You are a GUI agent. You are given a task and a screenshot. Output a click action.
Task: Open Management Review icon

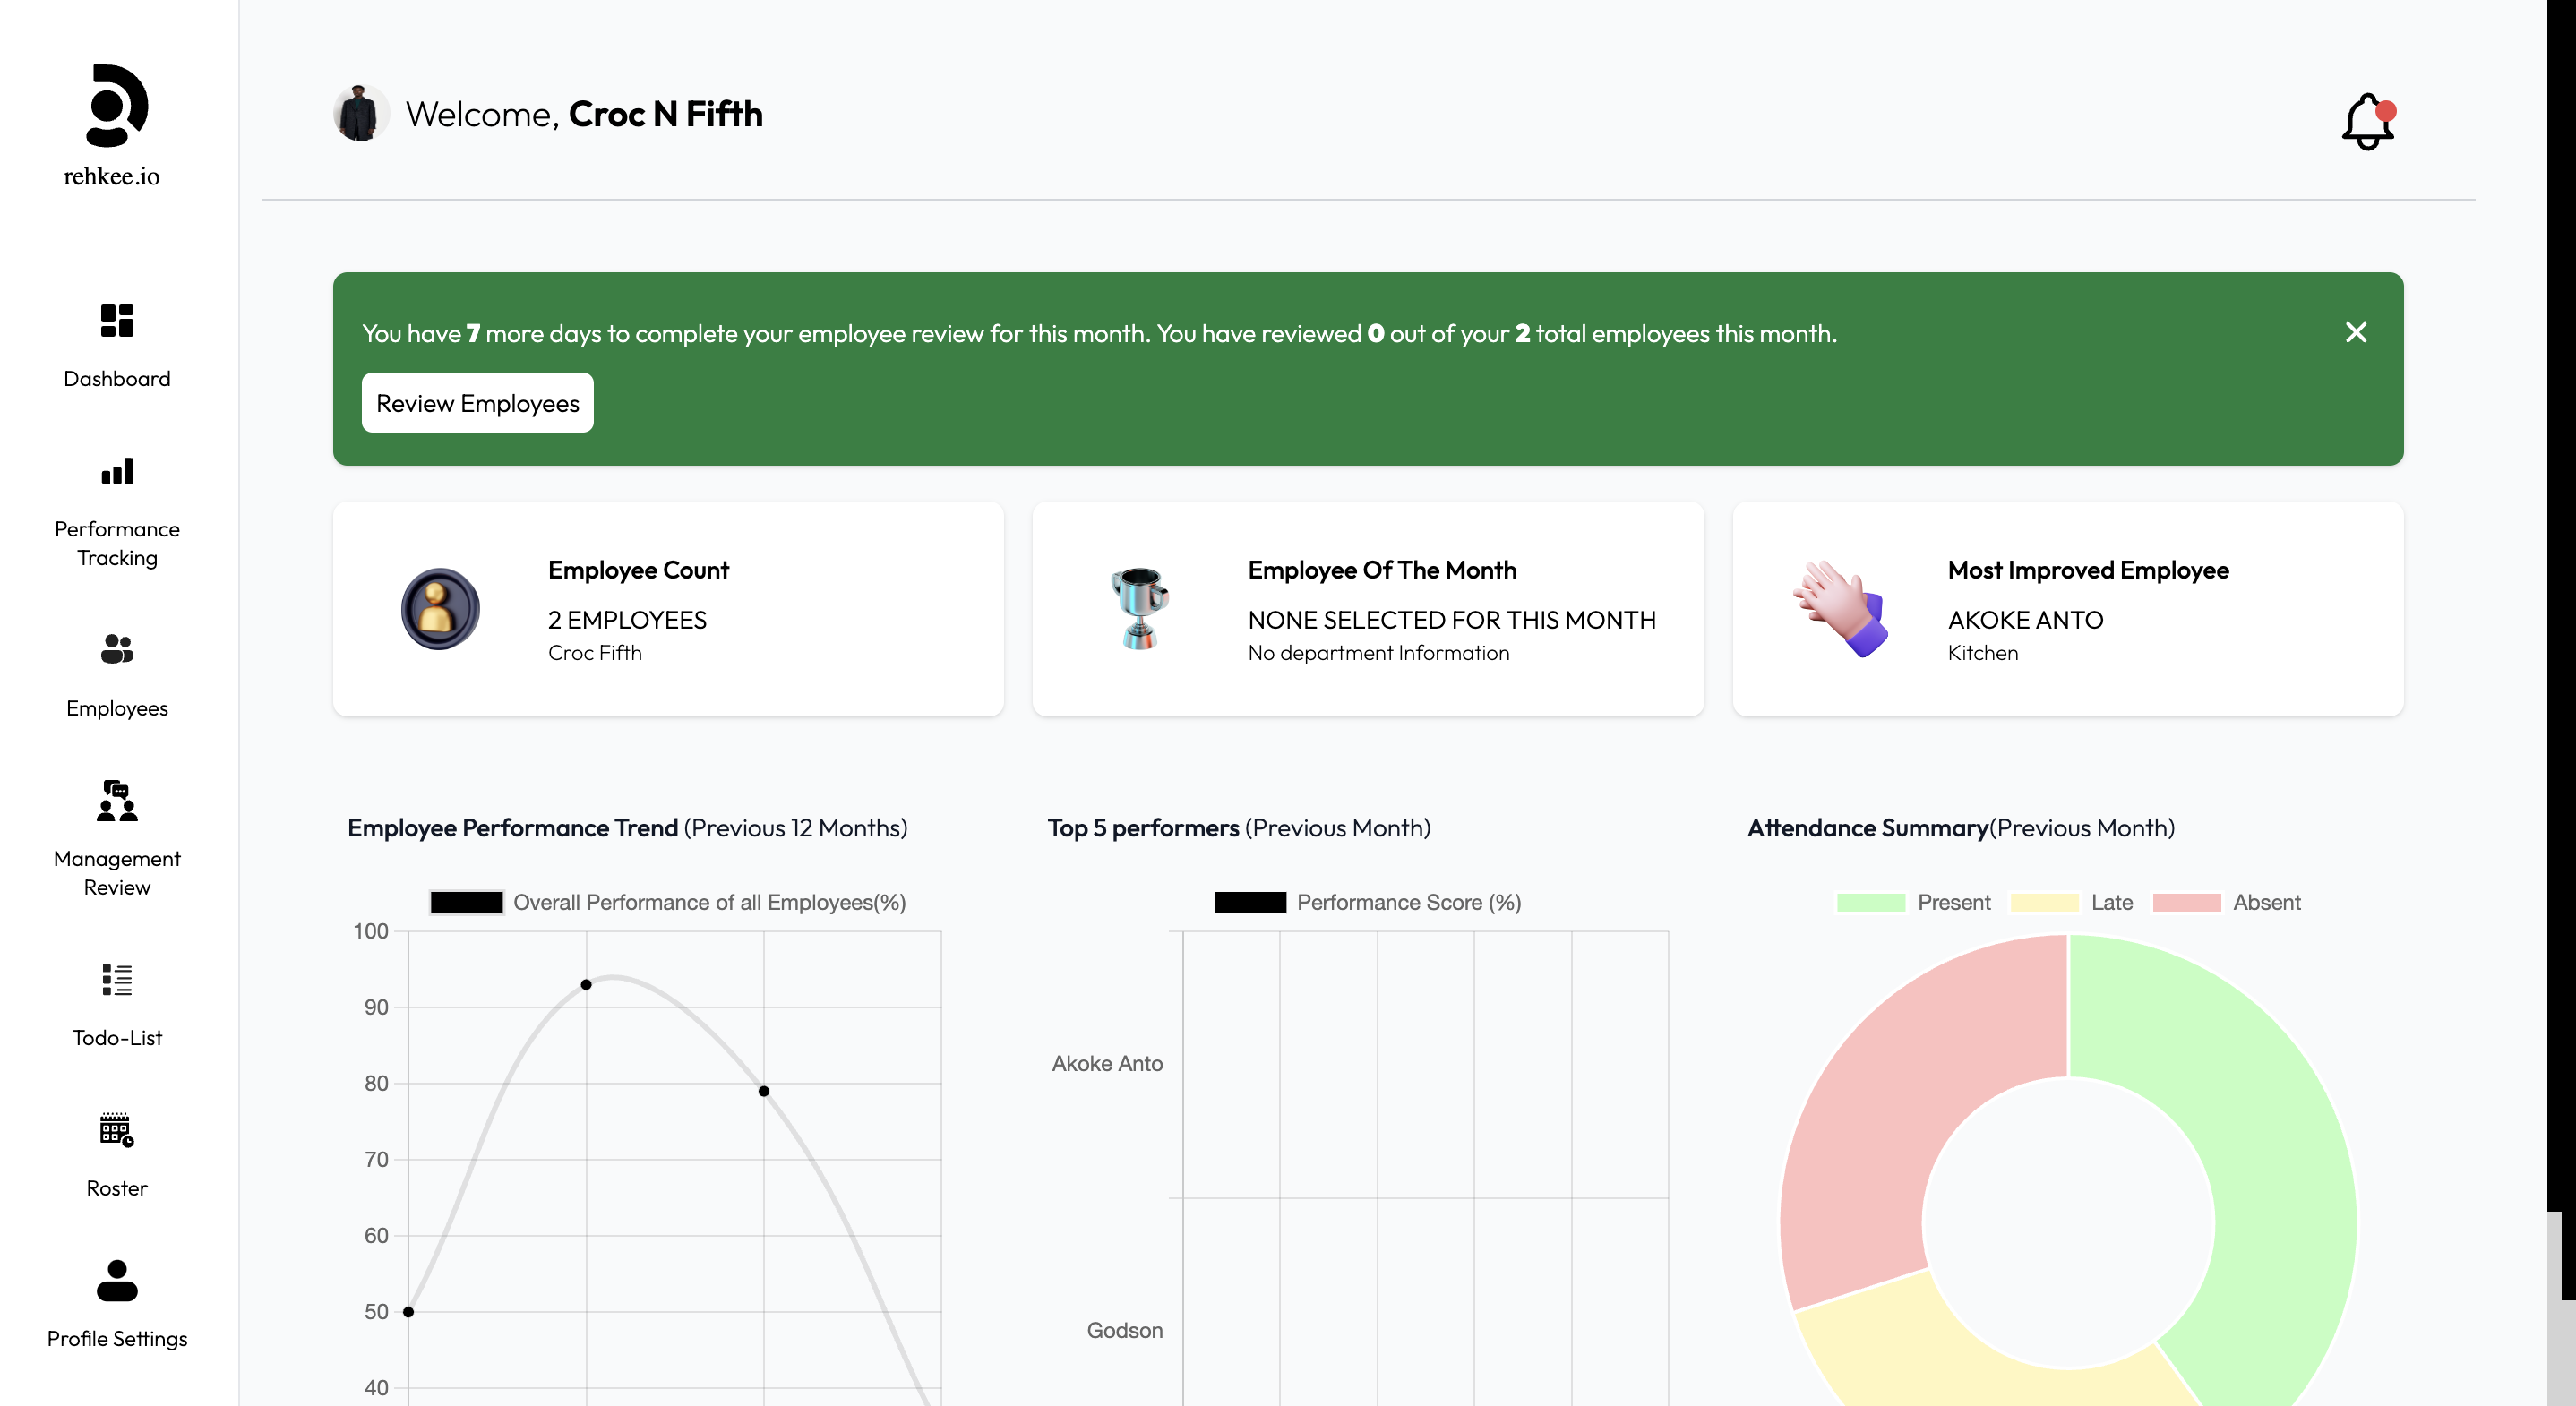(117, 800)
